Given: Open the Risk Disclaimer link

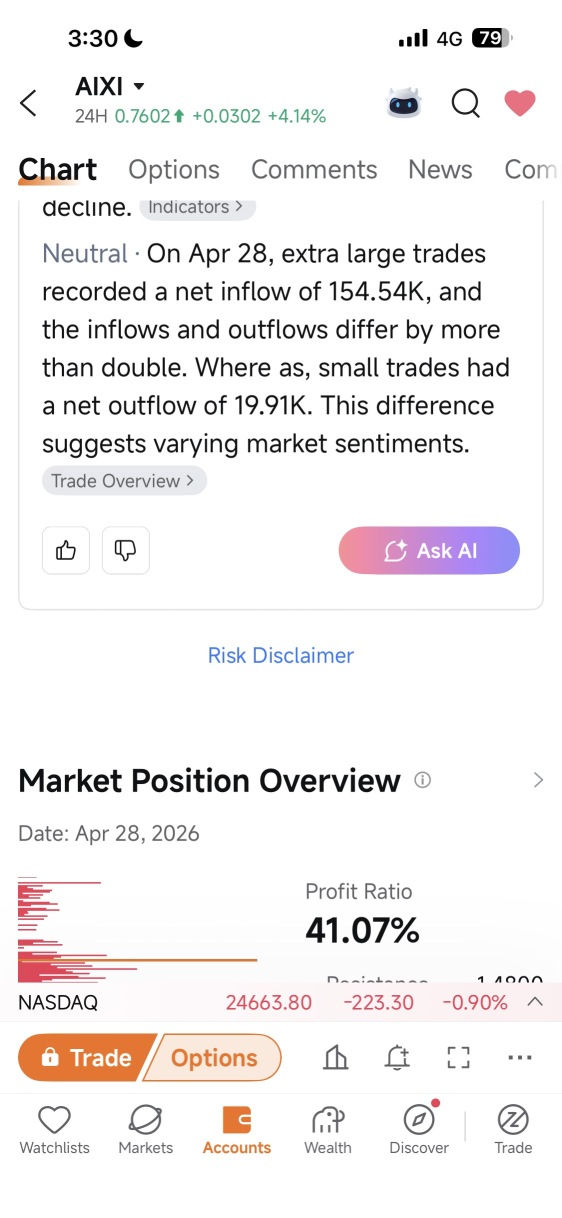Looking at the screenshot, I should tap(281, 655).
